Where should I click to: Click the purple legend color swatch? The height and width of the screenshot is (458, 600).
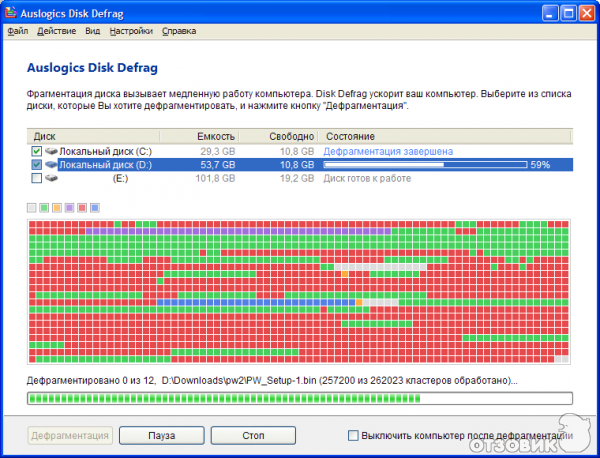(69, 208)
